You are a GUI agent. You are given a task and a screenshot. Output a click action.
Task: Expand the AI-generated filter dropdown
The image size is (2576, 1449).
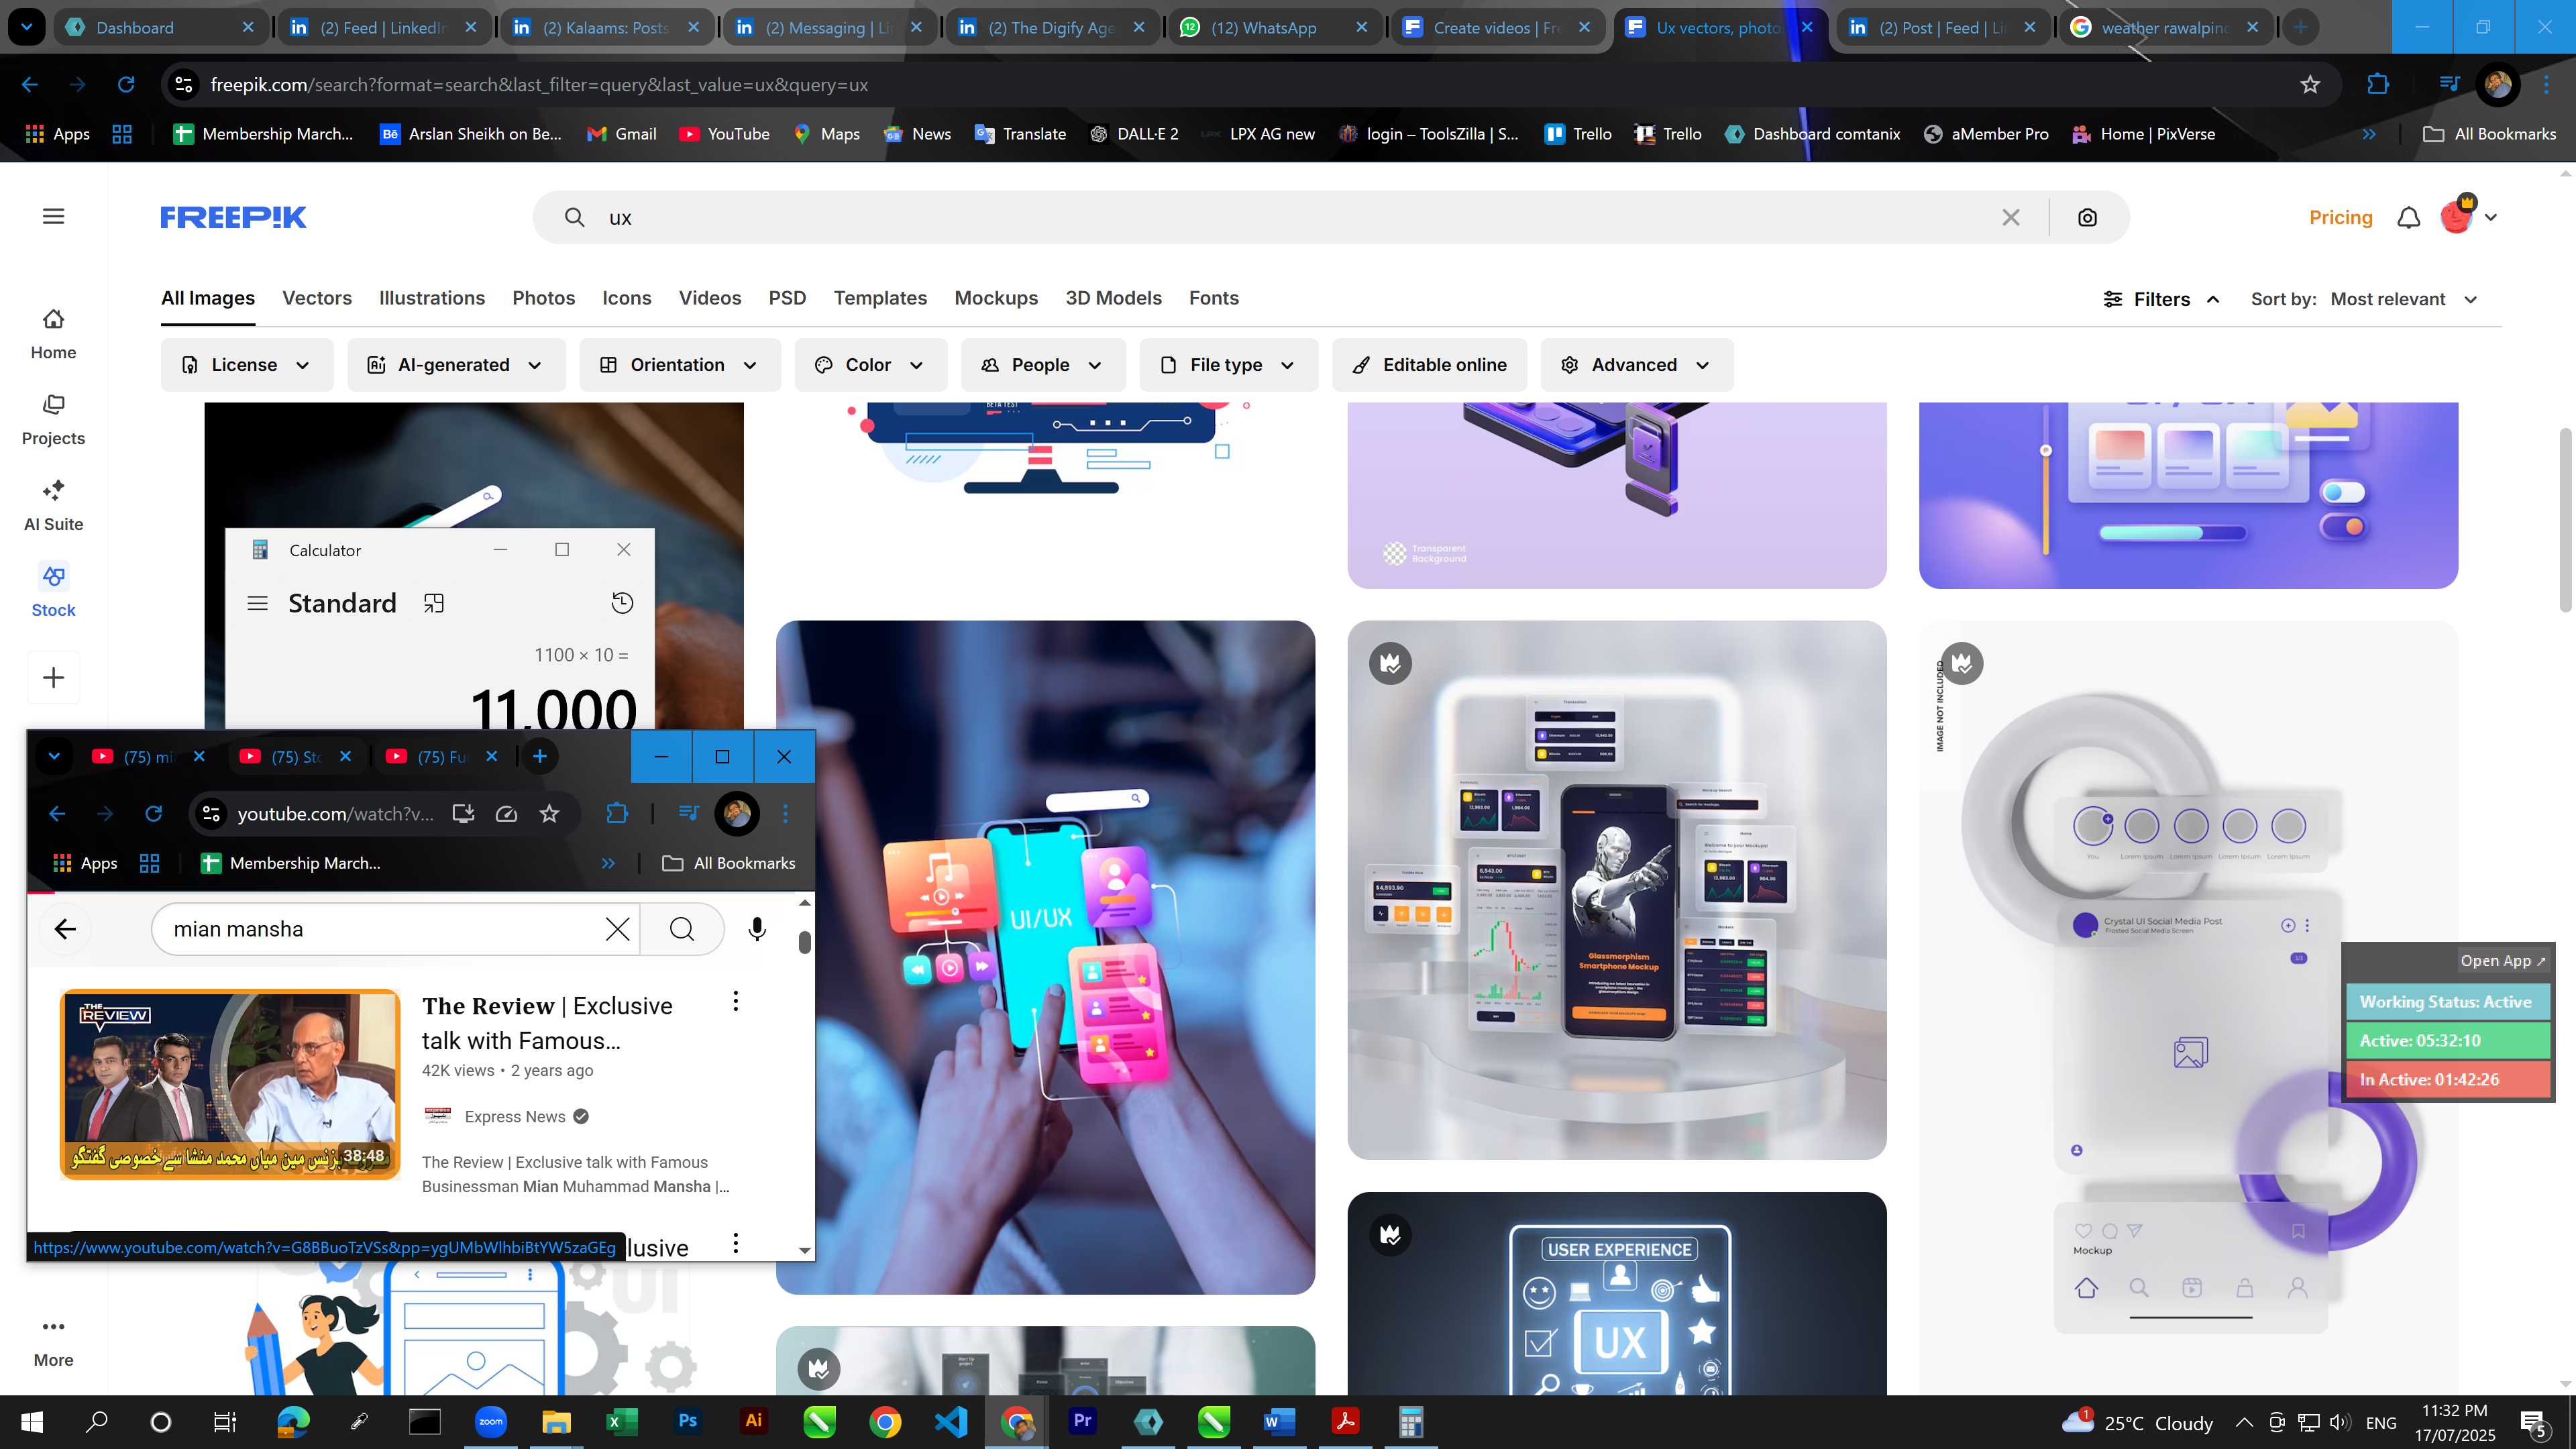[x=456, y=365]
